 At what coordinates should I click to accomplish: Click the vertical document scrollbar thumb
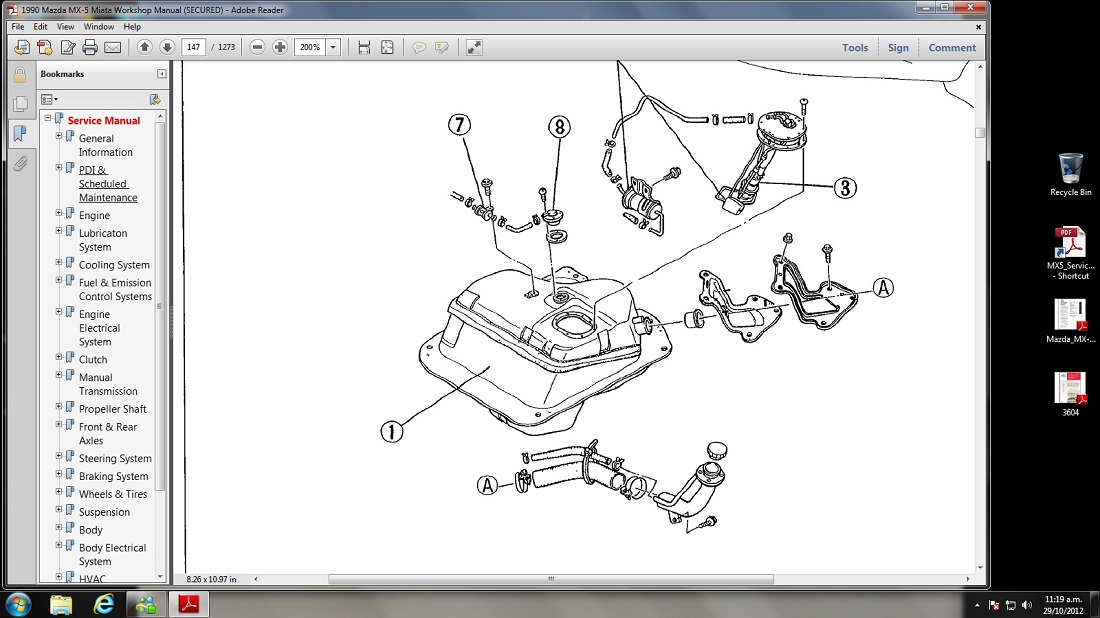click(980, 133)
